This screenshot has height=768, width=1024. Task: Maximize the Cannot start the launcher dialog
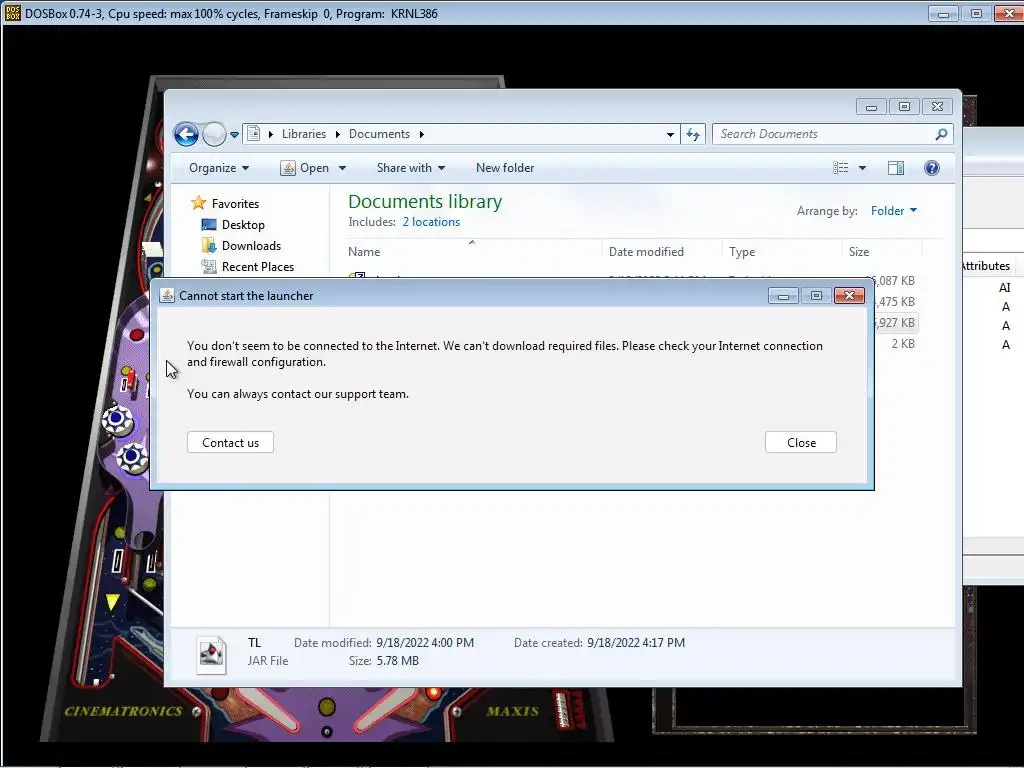pos(816,296)
